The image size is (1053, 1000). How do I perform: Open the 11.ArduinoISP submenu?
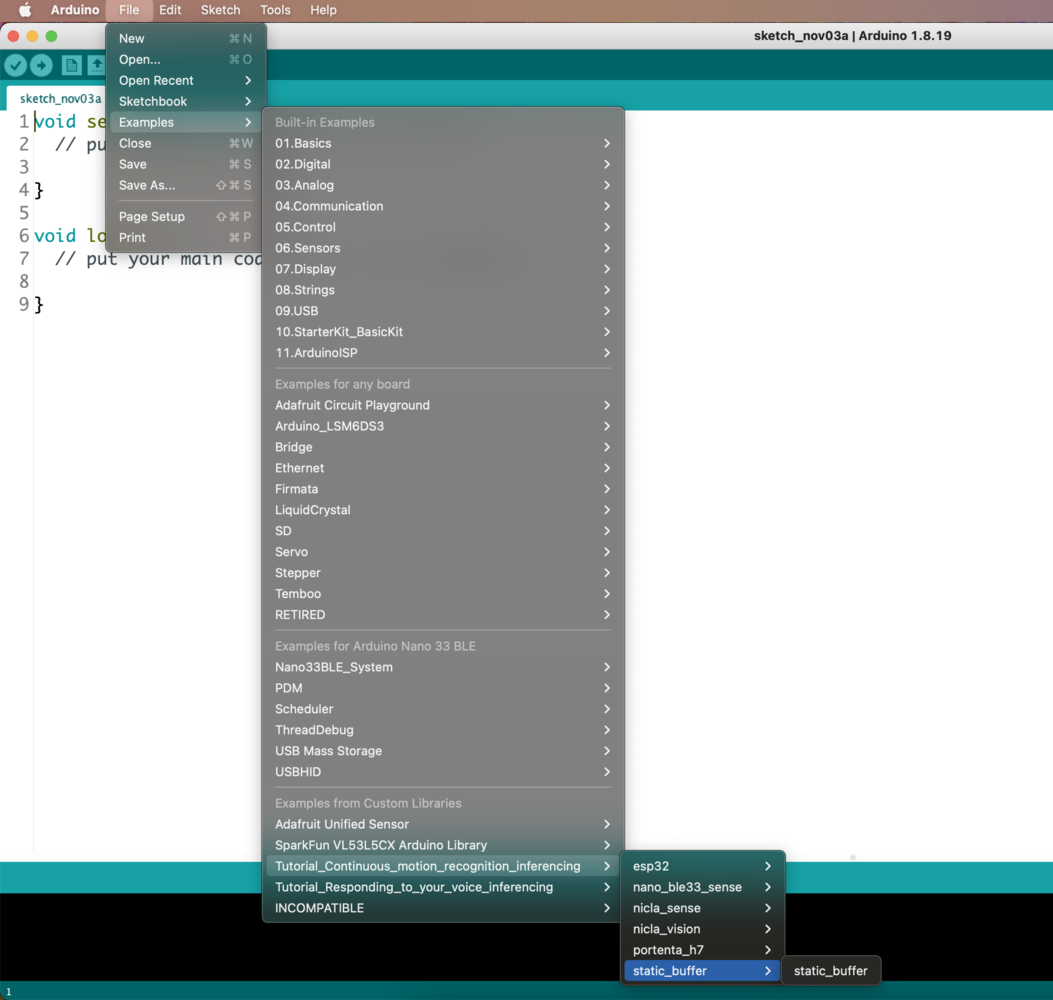443,353
